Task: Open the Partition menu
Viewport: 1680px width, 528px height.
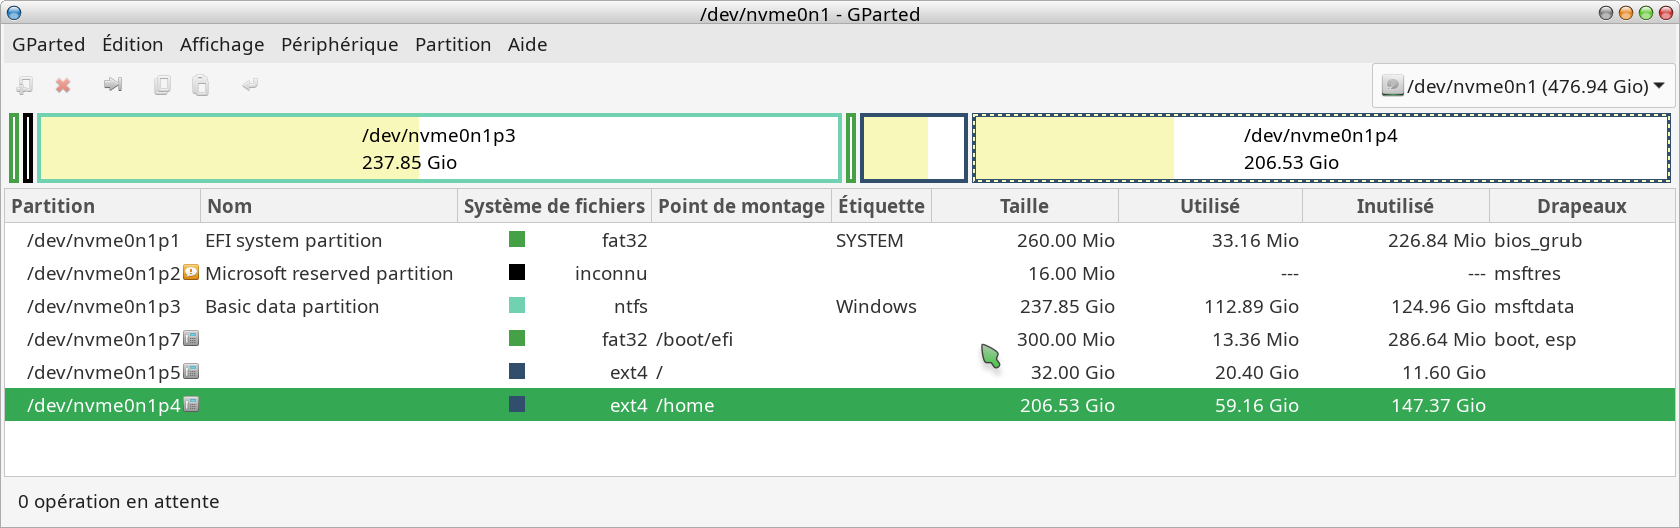Action: (453, 44)
